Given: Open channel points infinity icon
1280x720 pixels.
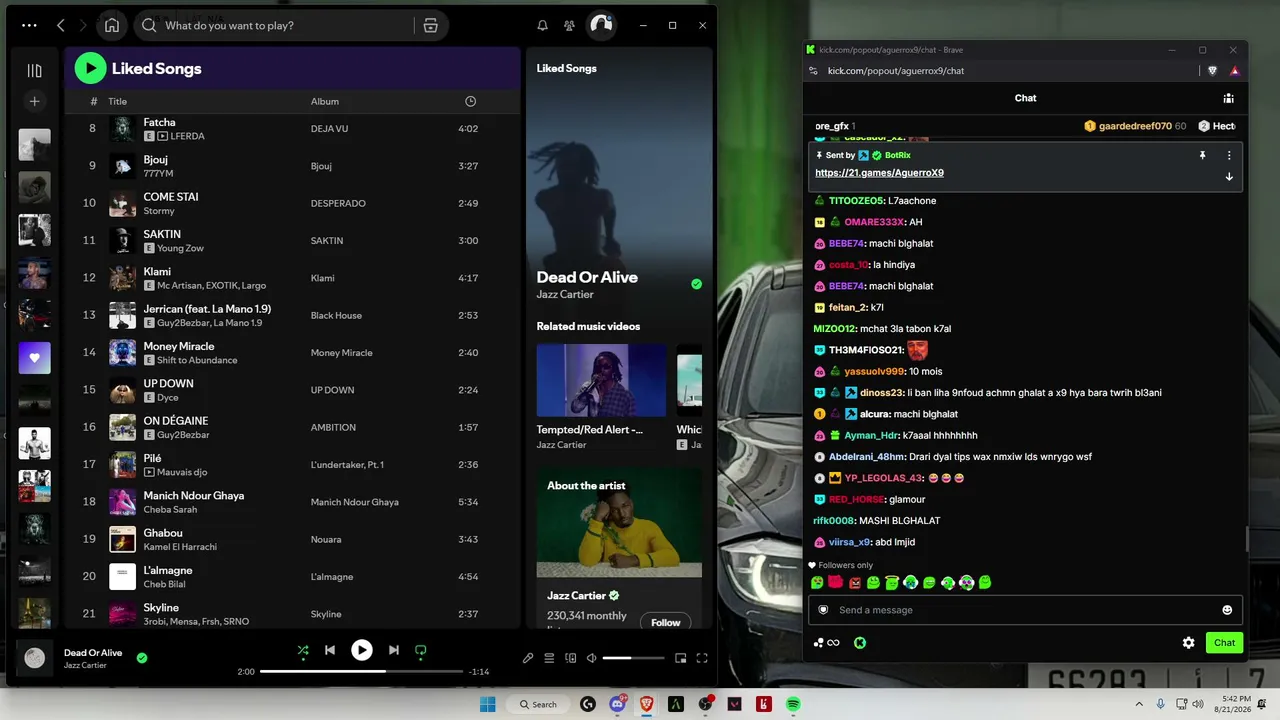Looking at the screenshot, I should (x=826, y=643).
